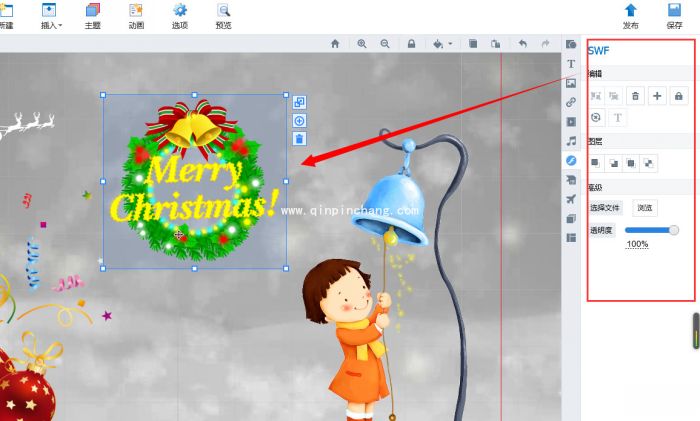The width and height of the screenshot is (700, 421).
Task: Click the circled plus icon beside wreath
Action: [299, 121]
